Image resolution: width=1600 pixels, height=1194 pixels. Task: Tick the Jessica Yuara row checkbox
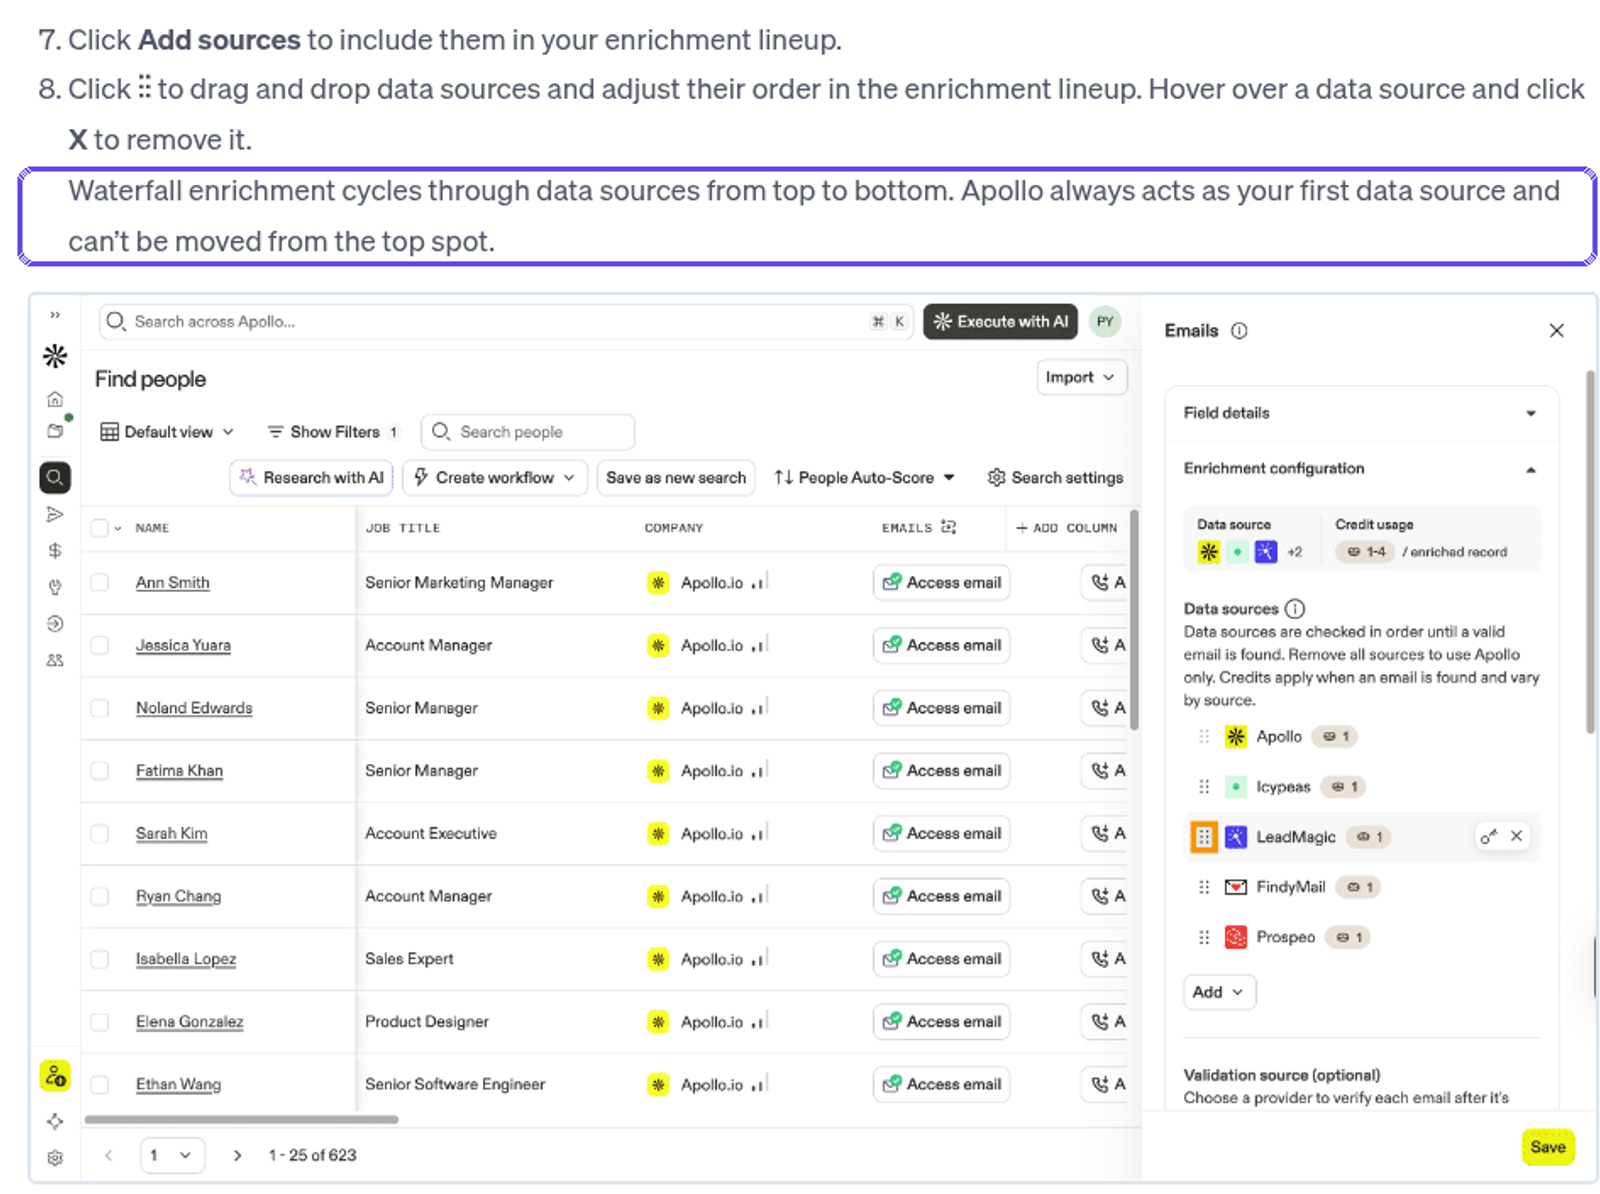point(100,645)
